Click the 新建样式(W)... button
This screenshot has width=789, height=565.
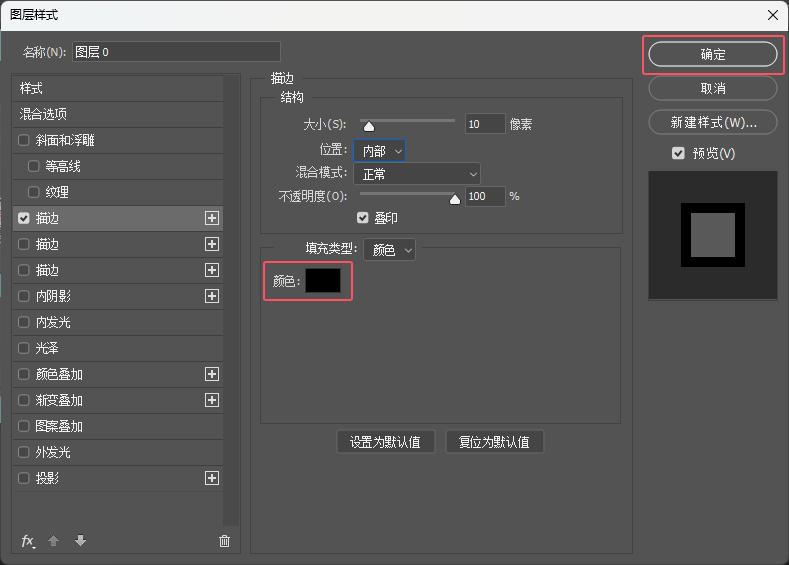click(x=713, y=122)
